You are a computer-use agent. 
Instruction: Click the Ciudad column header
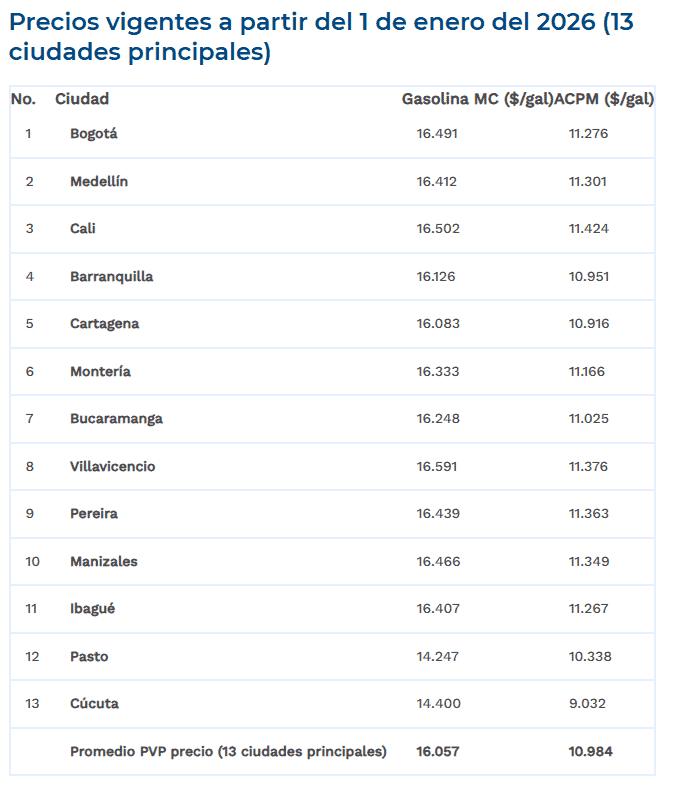coord(82,99)
